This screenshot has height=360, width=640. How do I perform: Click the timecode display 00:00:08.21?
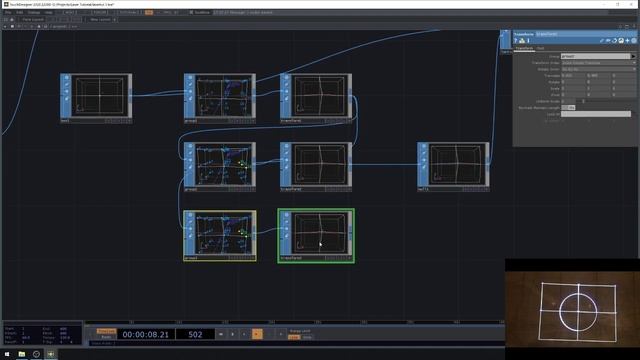(x=146, y=334)
